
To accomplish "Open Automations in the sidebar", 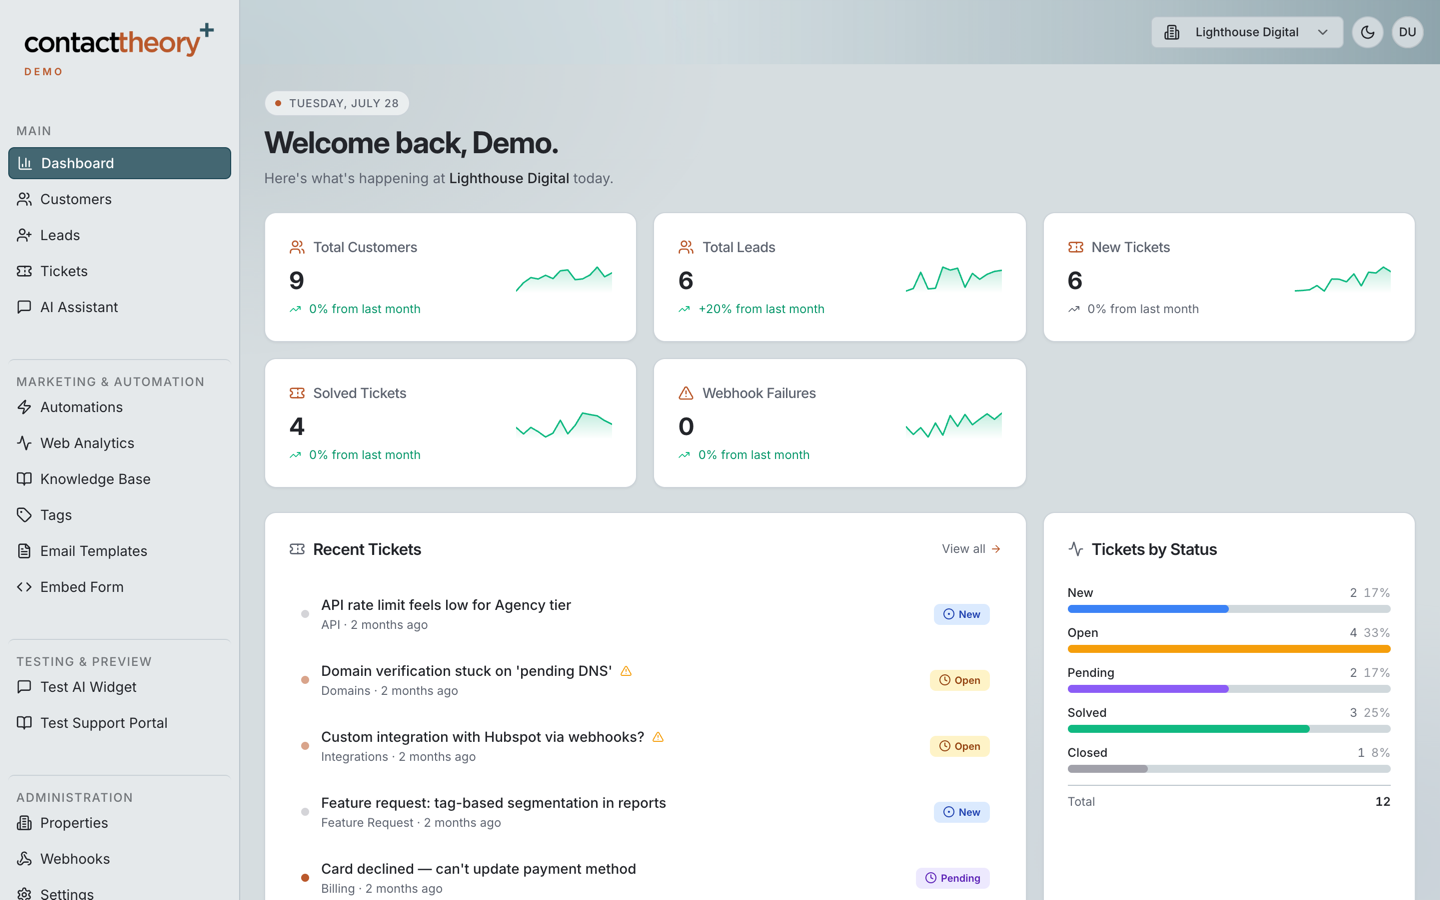I will (x=119, y=407).
